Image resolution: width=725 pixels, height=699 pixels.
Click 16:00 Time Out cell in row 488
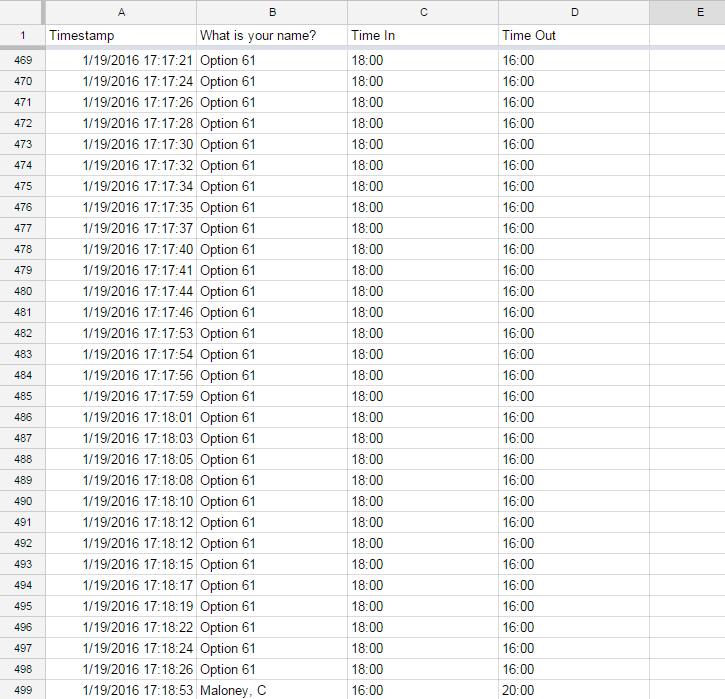[x=574, y=459]
